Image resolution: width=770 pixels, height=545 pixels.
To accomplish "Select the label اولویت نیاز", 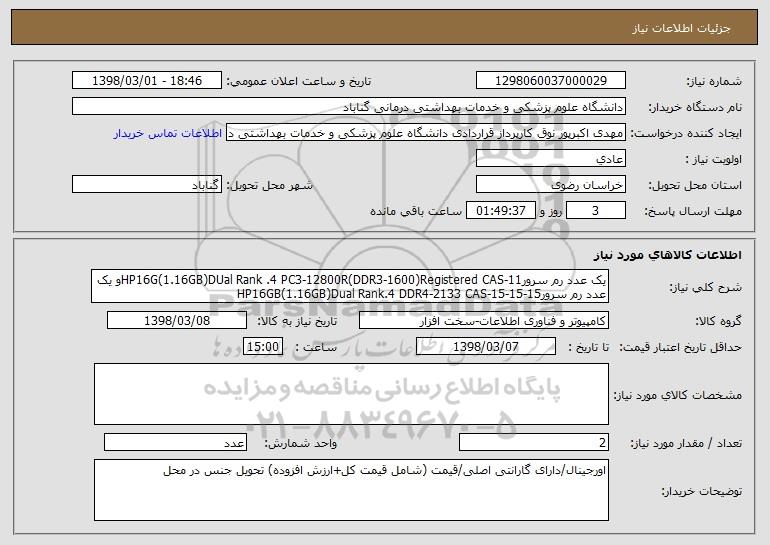I will [714, 159].
